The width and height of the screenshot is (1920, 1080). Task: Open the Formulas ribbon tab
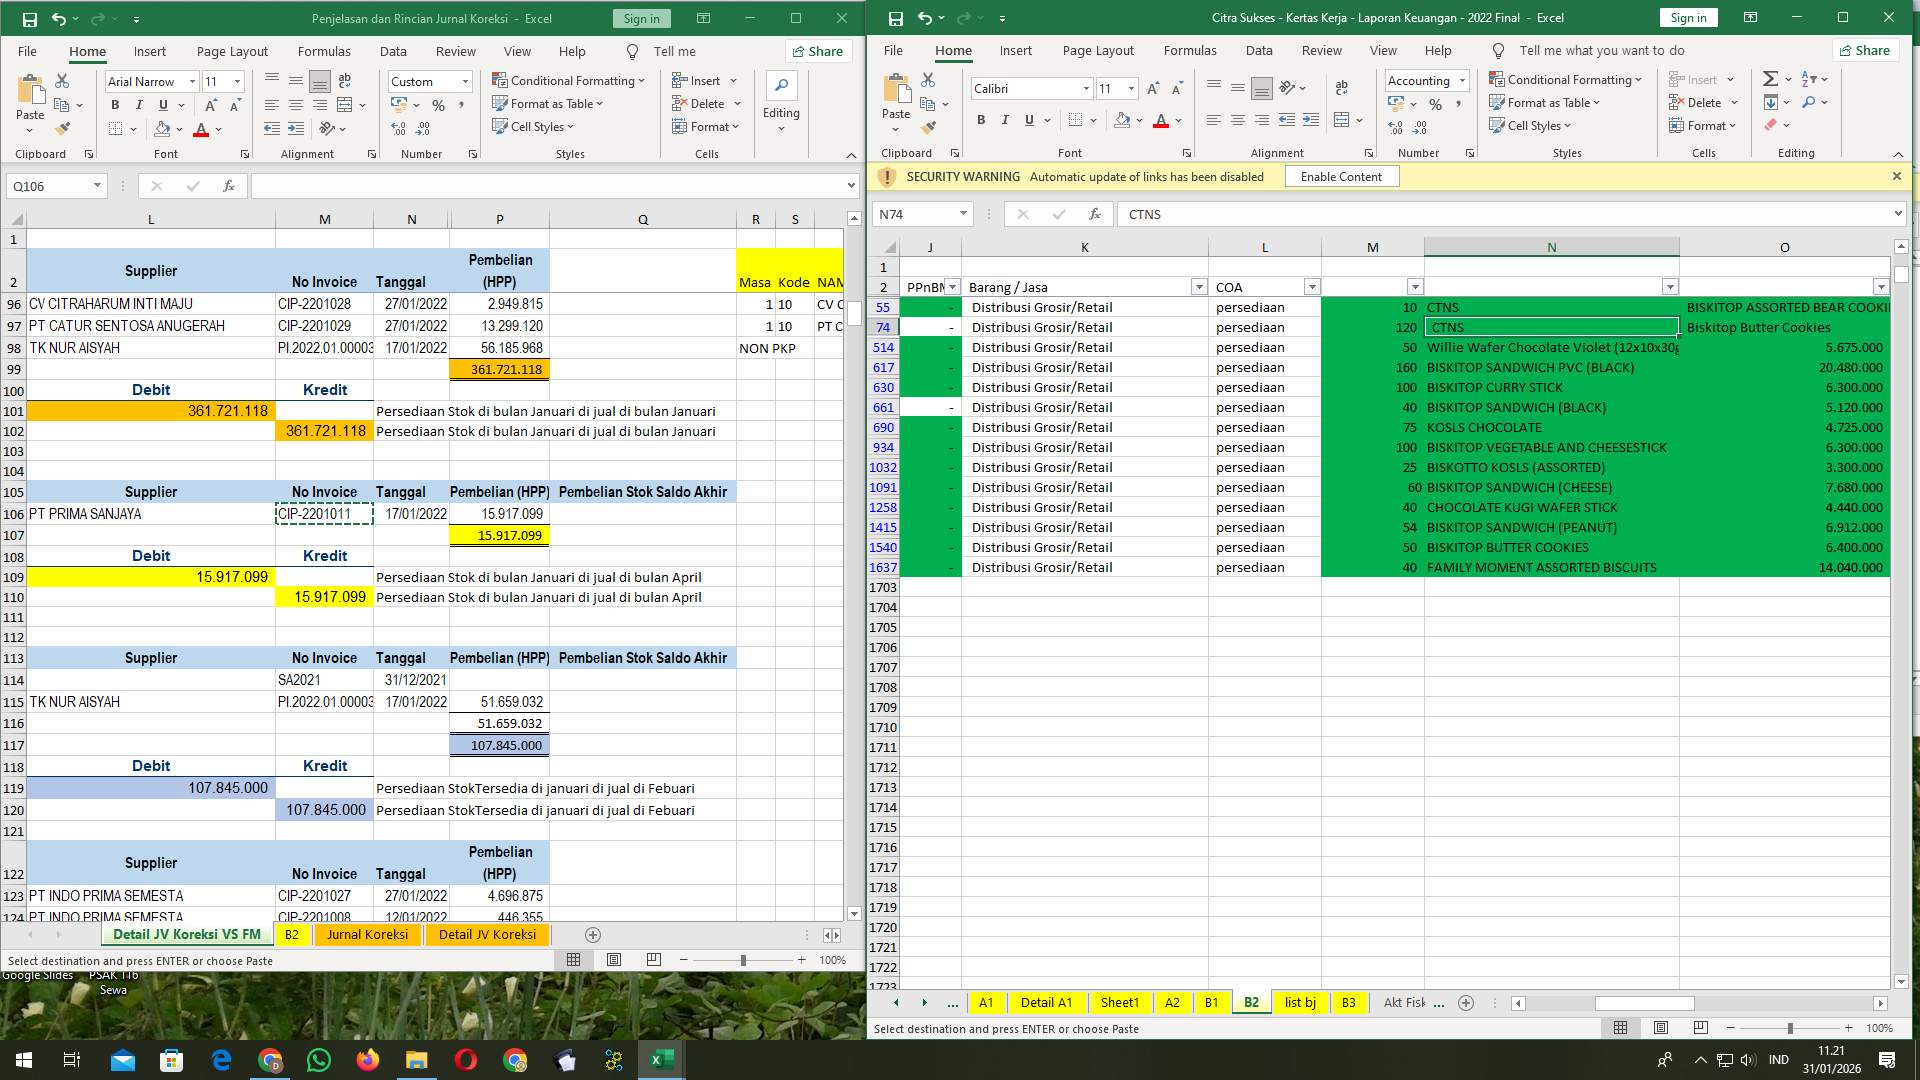point(324,51)
